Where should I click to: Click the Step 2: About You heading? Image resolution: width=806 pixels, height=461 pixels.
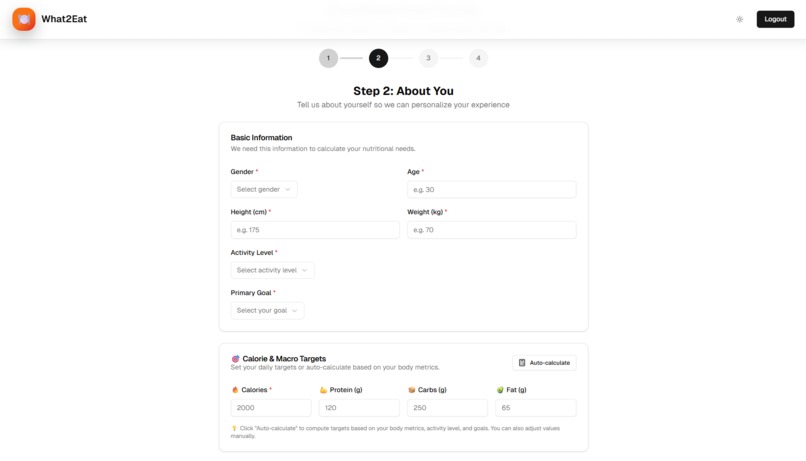point(403,91)
